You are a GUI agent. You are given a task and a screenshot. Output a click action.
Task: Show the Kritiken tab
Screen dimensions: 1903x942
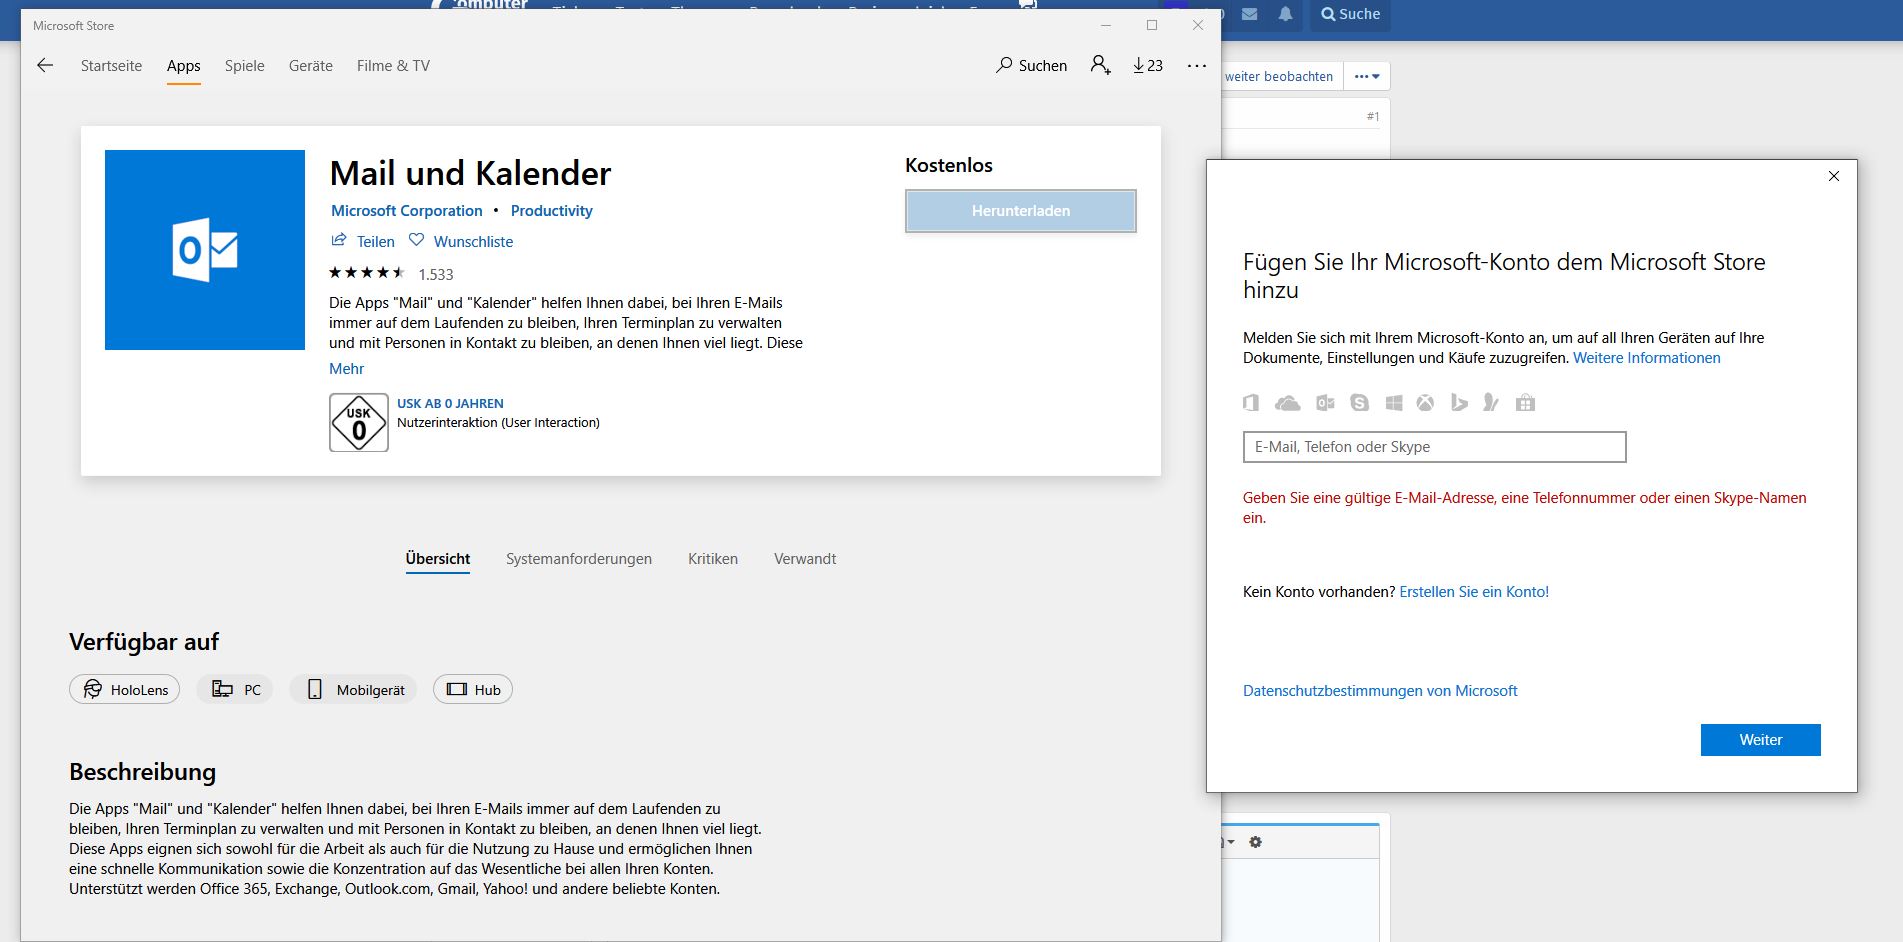coord(713,559)
